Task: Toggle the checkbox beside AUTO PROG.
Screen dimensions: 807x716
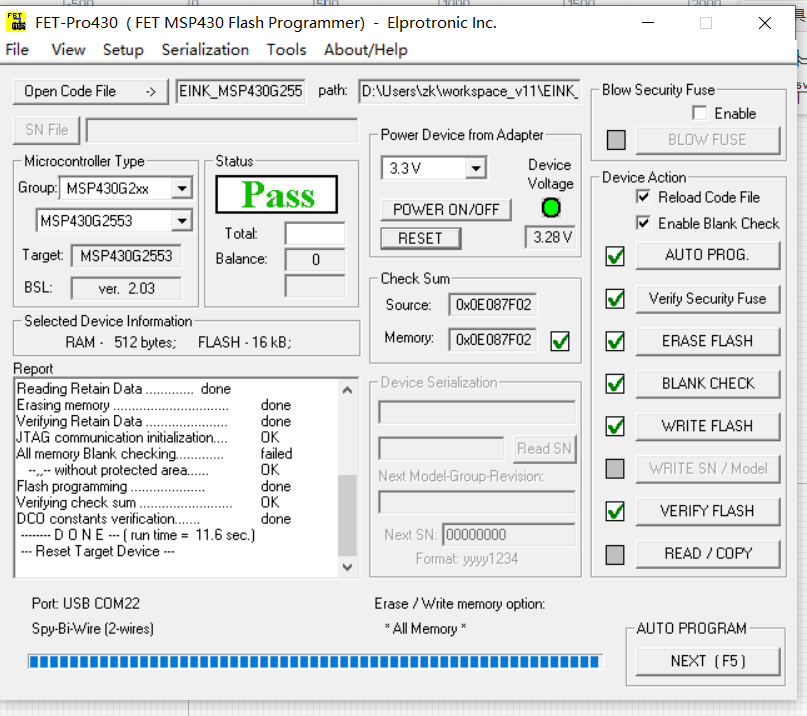Action: (x=615, y=256)
